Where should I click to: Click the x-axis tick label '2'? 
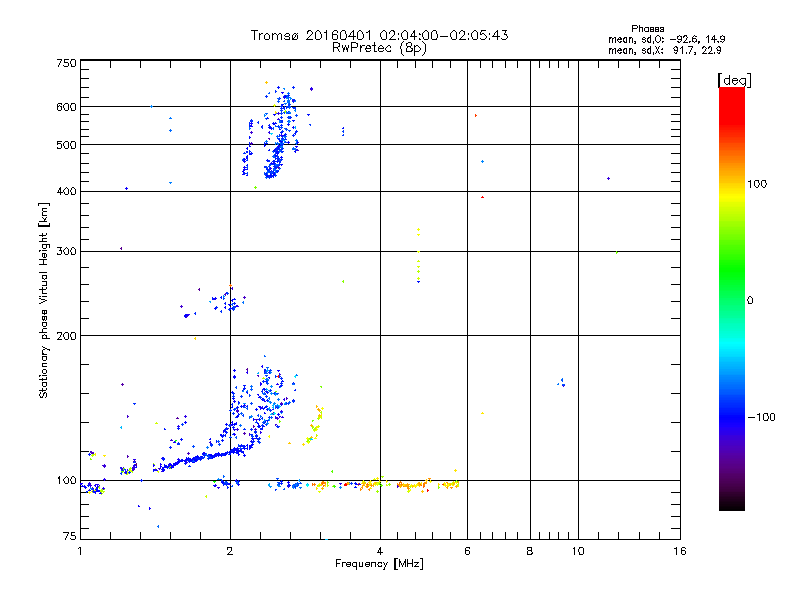click(230, 551)
